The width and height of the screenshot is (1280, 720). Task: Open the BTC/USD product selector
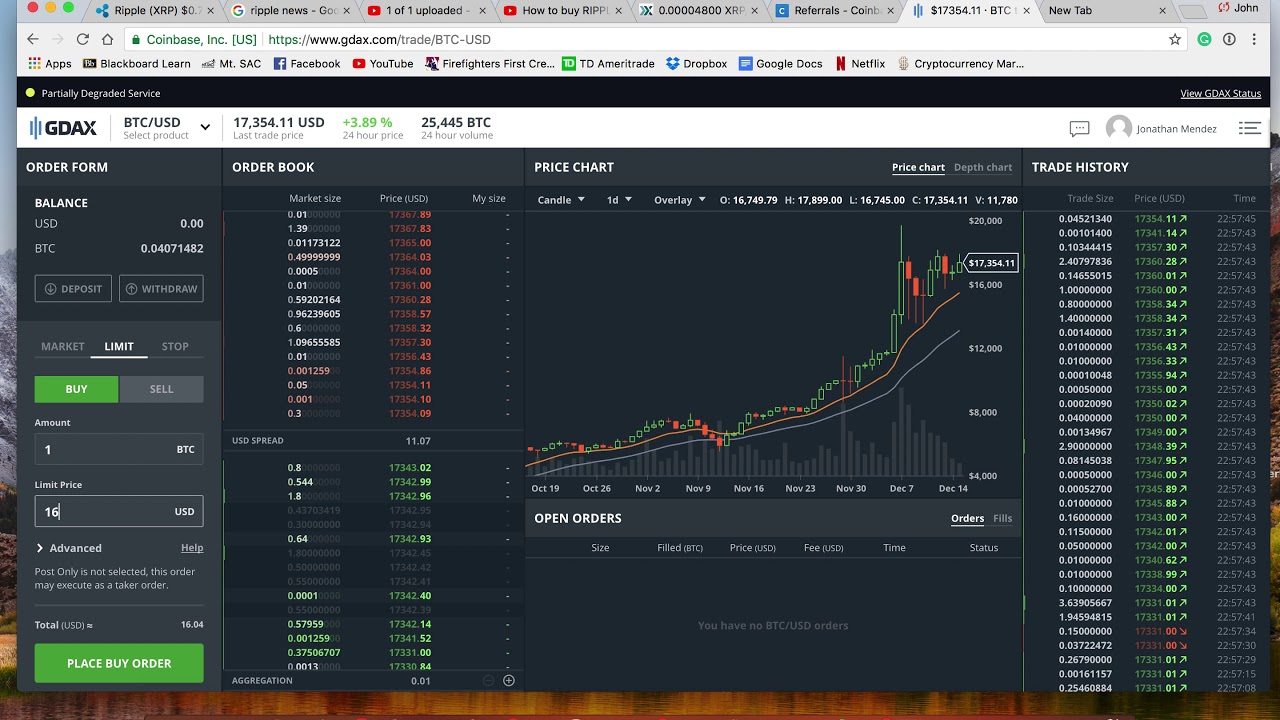coord(166,127)
